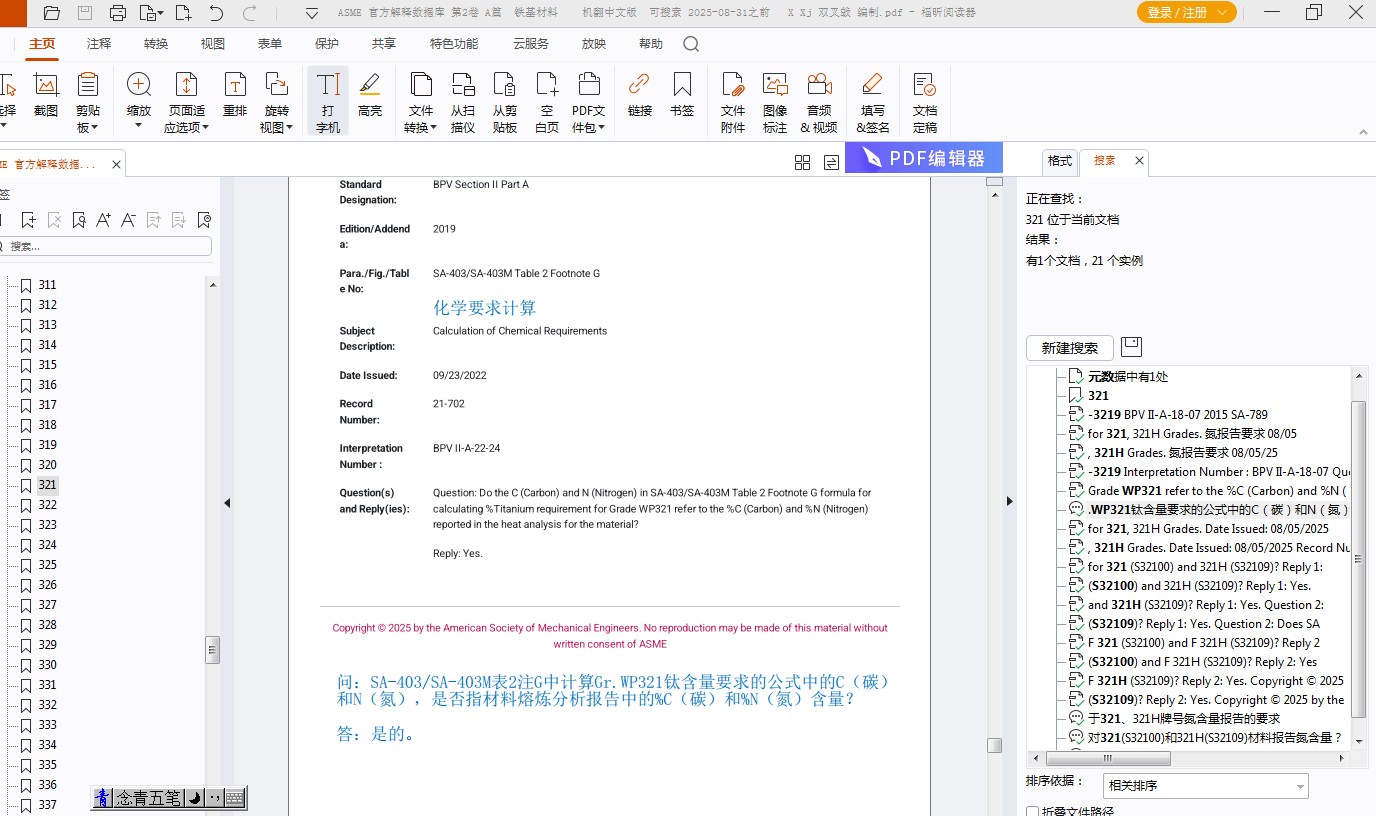Click the save search results icon
Image resolution: width=1376 pixels, height=816 pixels.
coord(1131,347)
